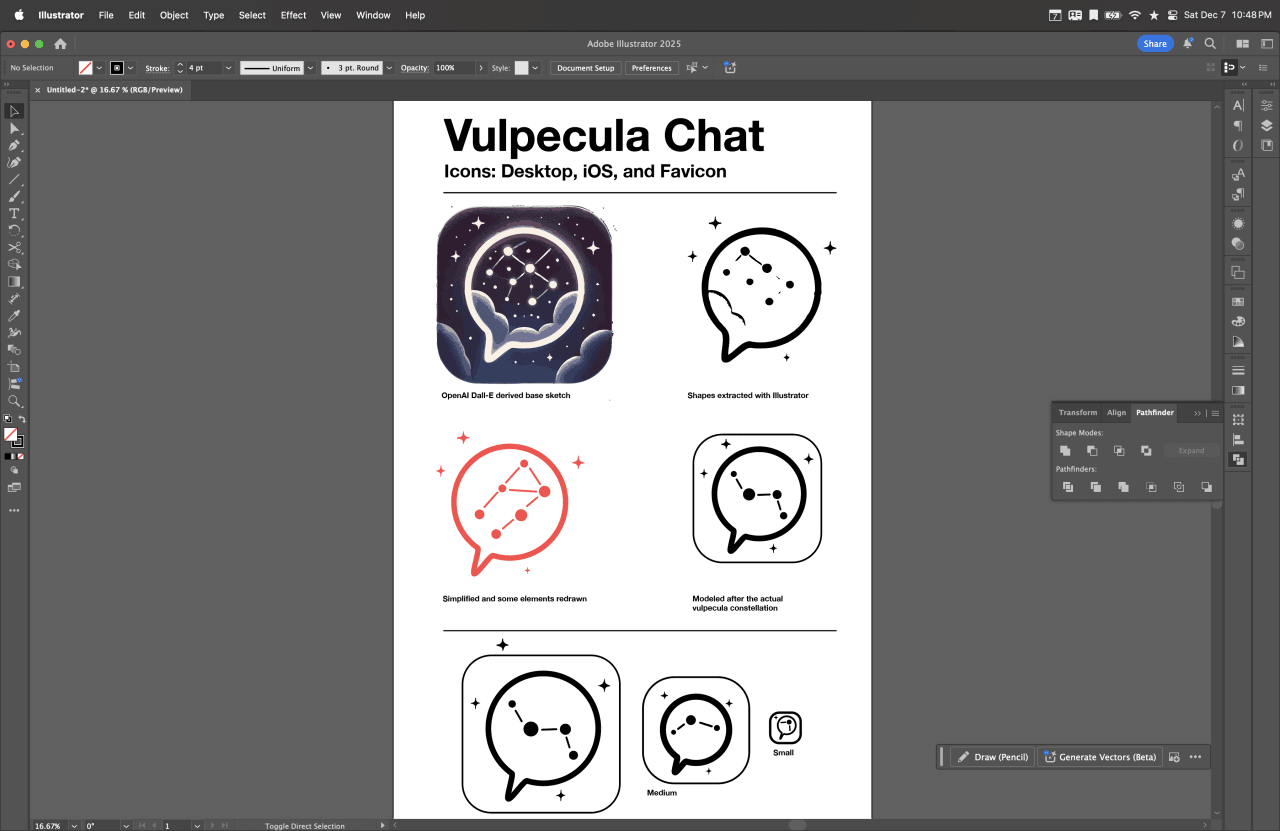Open the Stroke weight dropdown

pyautogui.click(x=230, y=67)
